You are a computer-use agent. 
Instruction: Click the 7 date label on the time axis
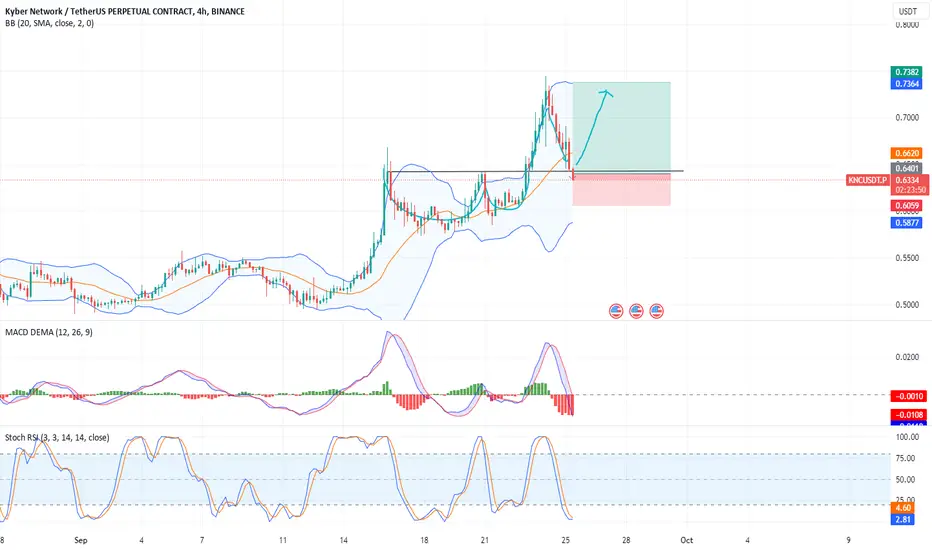202,540
